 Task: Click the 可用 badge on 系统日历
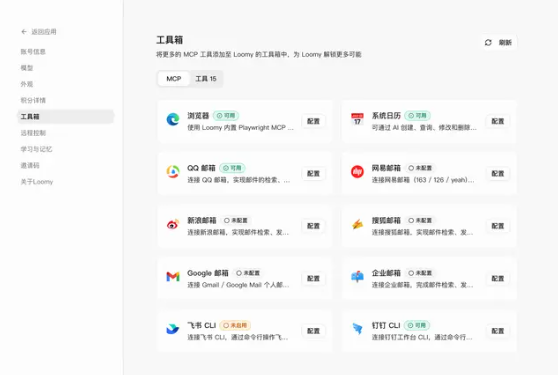click(417, 116)
